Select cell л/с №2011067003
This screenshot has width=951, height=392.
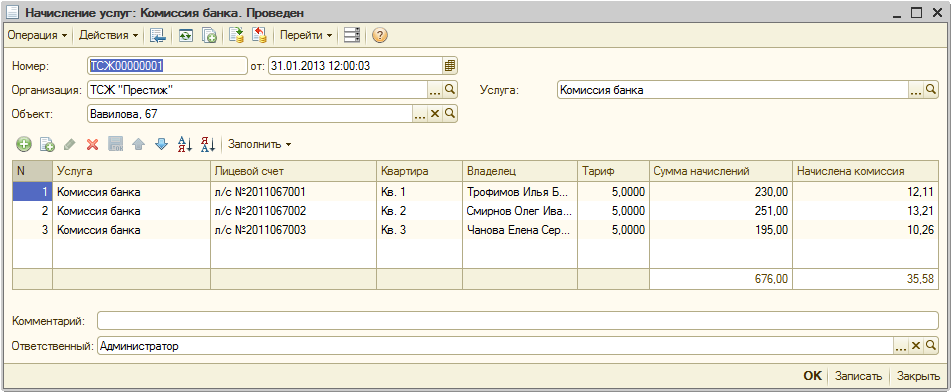(x=293, y=230)
